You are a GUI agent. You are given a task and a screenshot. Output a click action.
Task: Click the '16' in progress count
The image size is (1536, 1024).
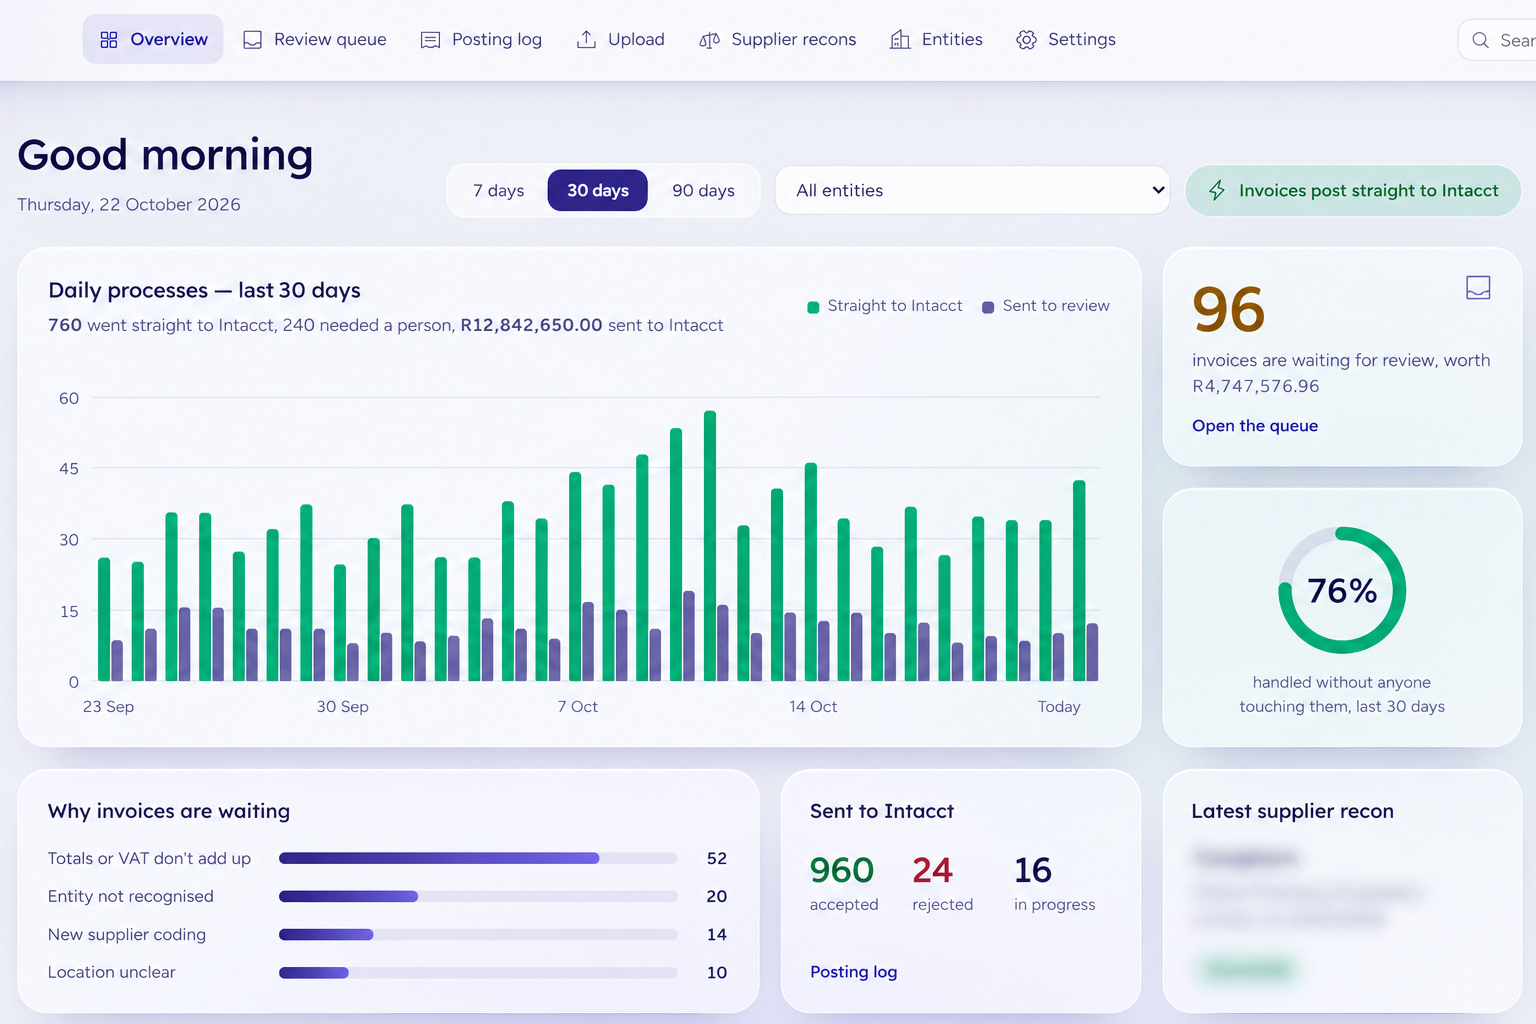click(1033, 870)
